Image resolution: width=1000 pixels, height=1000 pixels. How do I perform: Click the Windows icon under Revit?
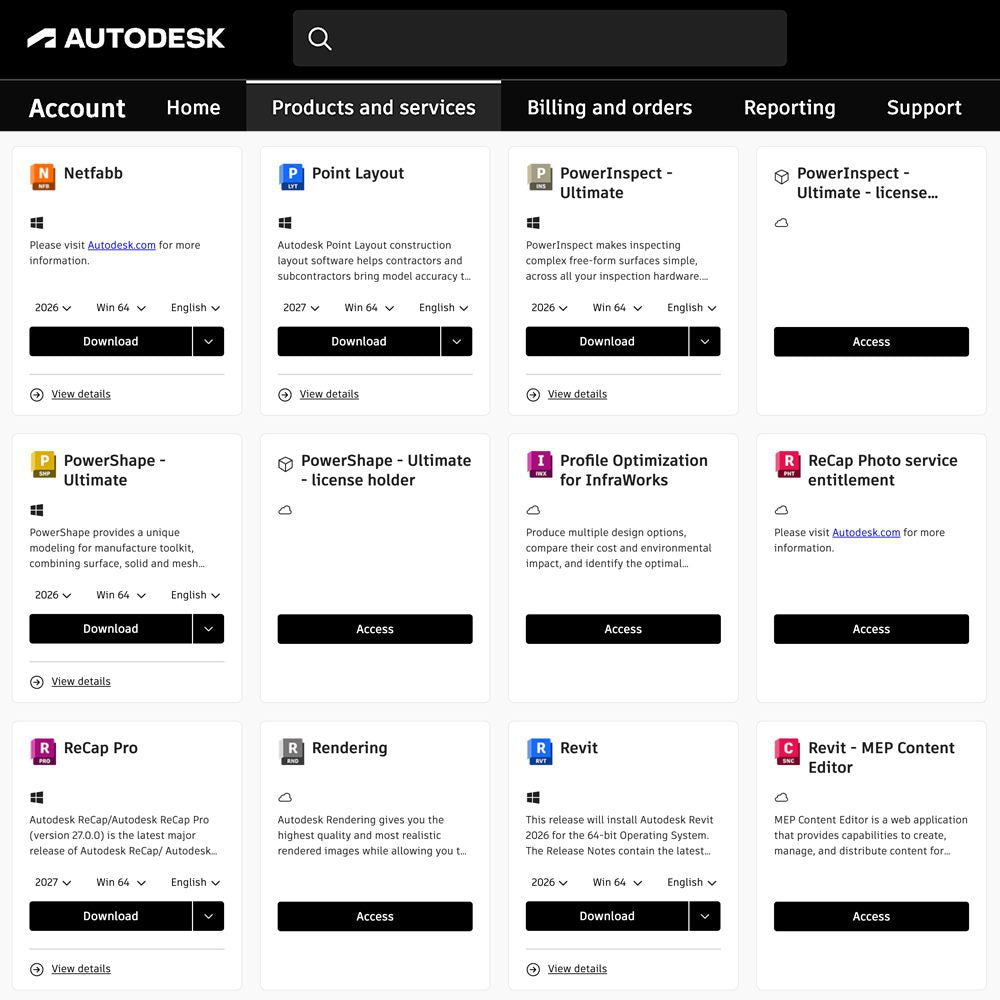[x=533, y=797]
